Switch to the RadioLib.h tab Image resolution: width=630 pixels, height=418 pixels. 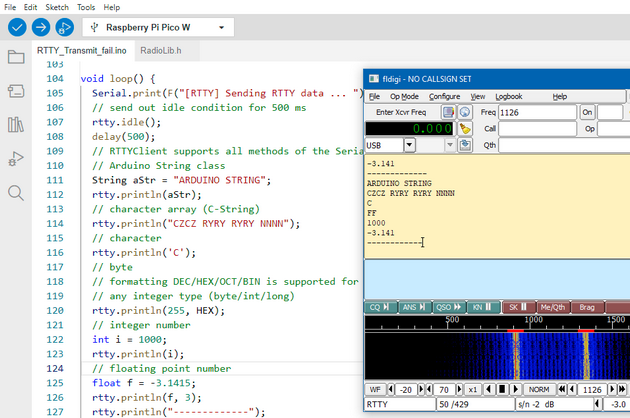(x=161, y=51)
